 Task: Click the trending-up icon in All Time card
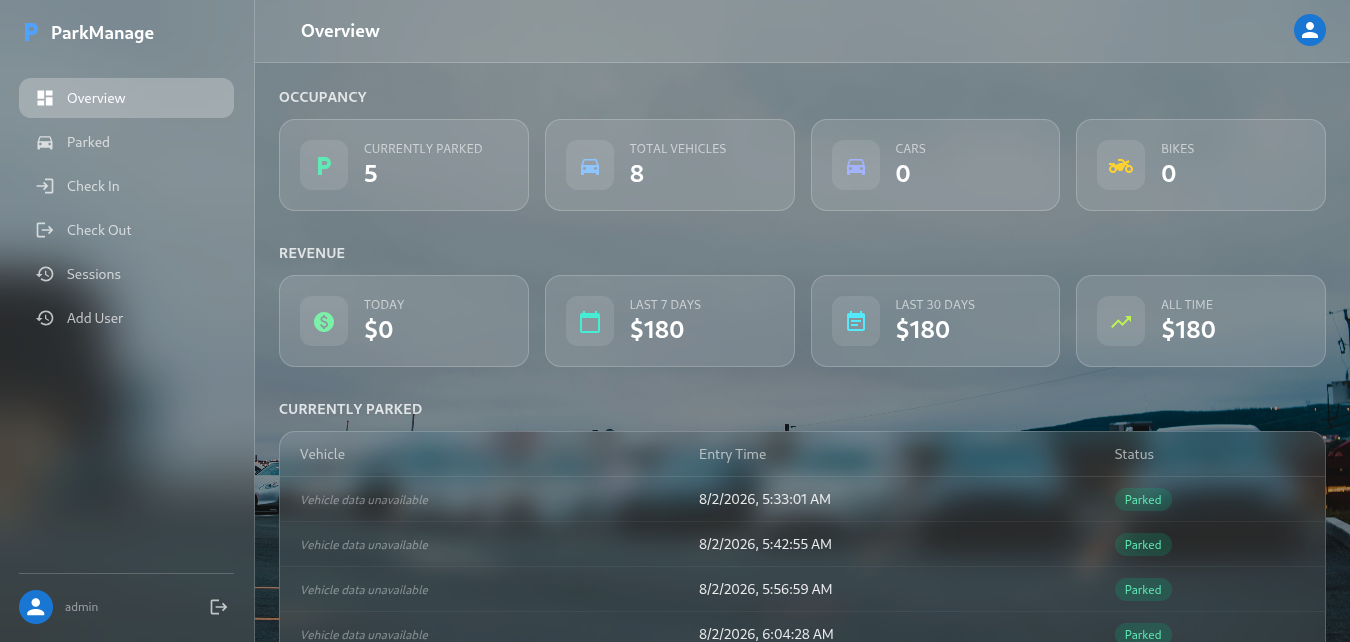1121,322
